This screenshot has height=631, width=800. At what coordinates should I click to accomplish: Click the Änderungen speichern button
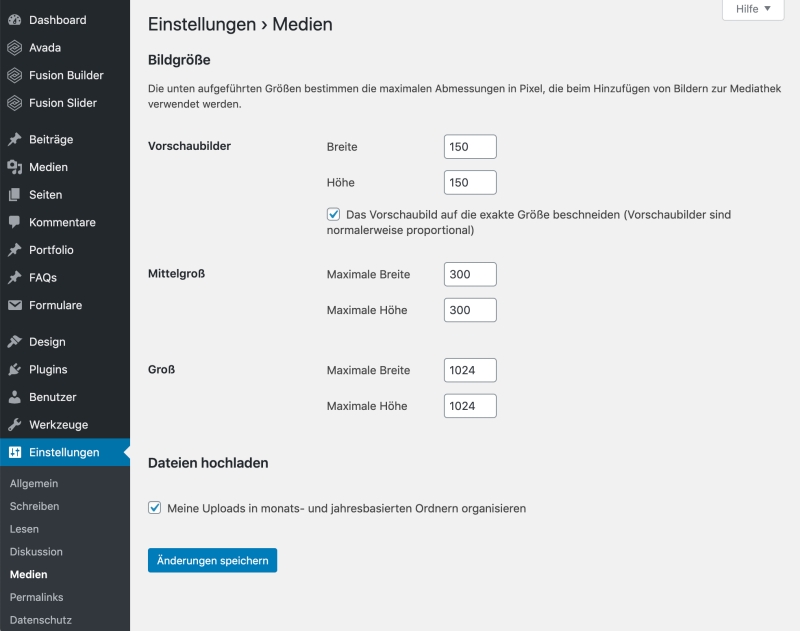pos(211,560)
